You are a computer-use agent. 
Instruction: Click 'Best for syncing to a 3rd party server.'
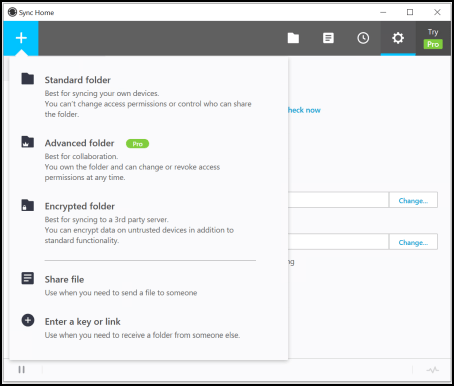click(107, 219)
